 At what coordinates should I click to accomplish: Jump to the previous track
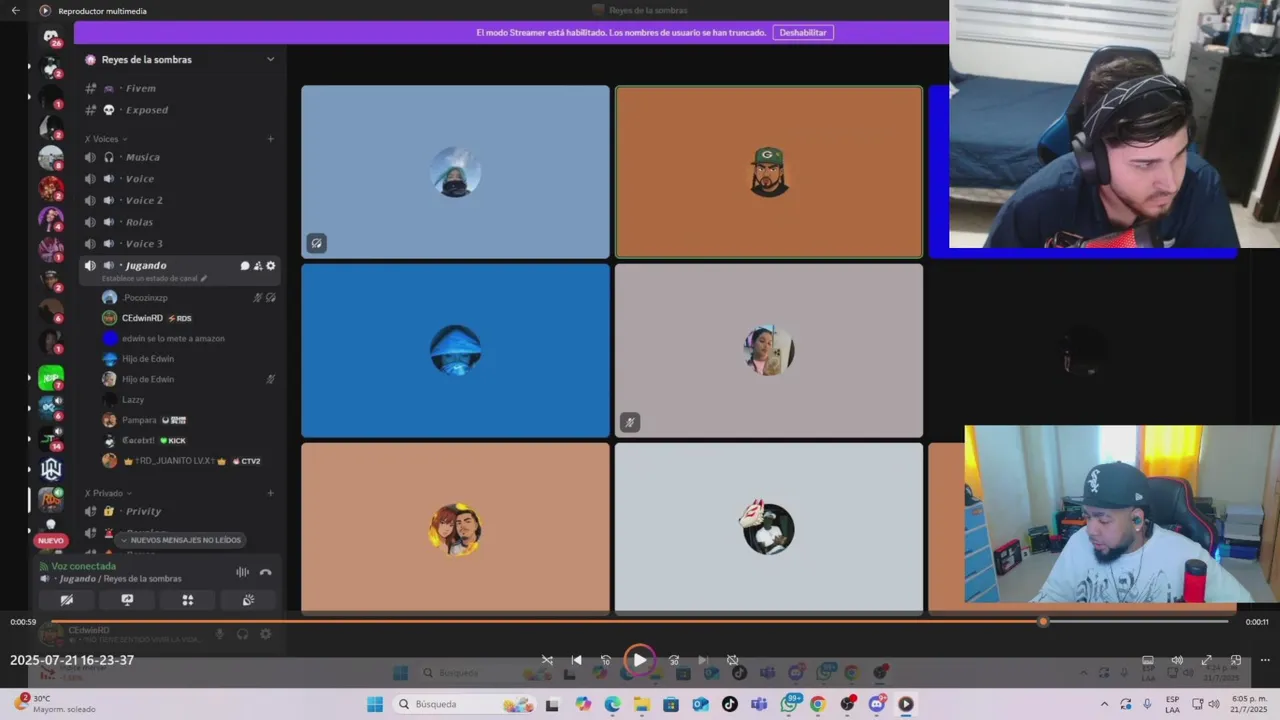point(577,660)
